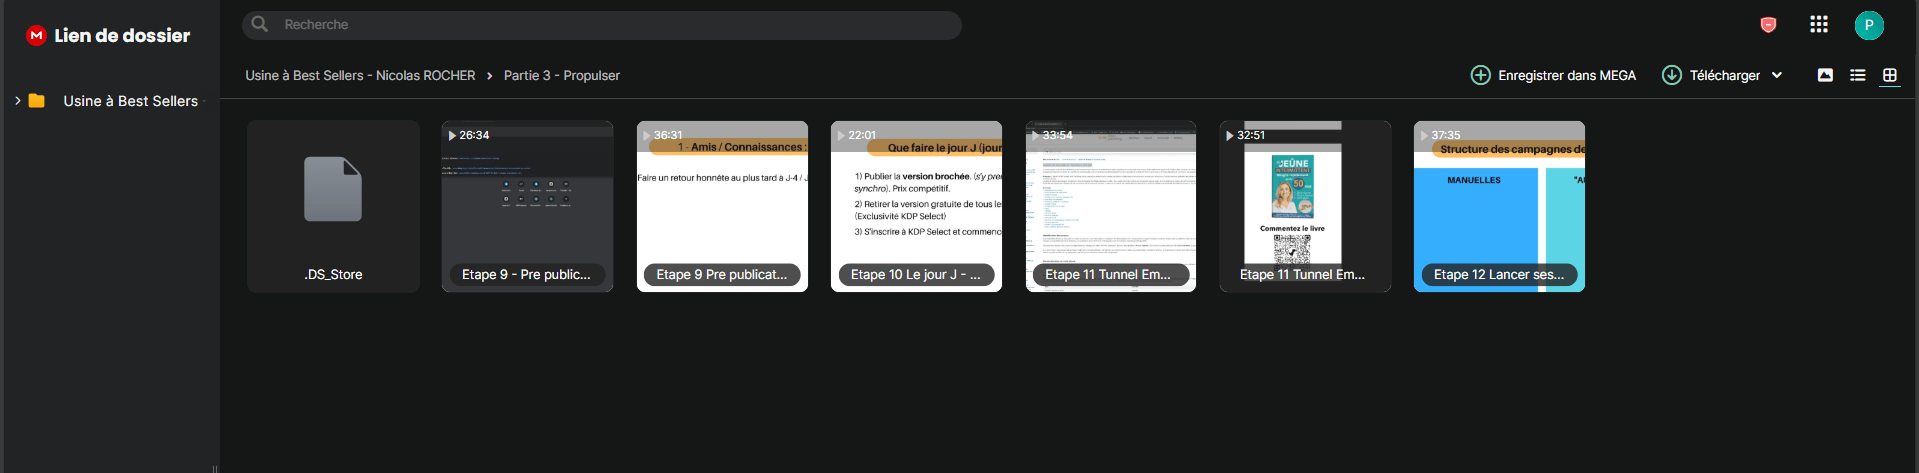Open the 32:51 Etape 11 Tunnel Em video
The height and width of the screenshot is (473, 1919).
[1305, 206]
